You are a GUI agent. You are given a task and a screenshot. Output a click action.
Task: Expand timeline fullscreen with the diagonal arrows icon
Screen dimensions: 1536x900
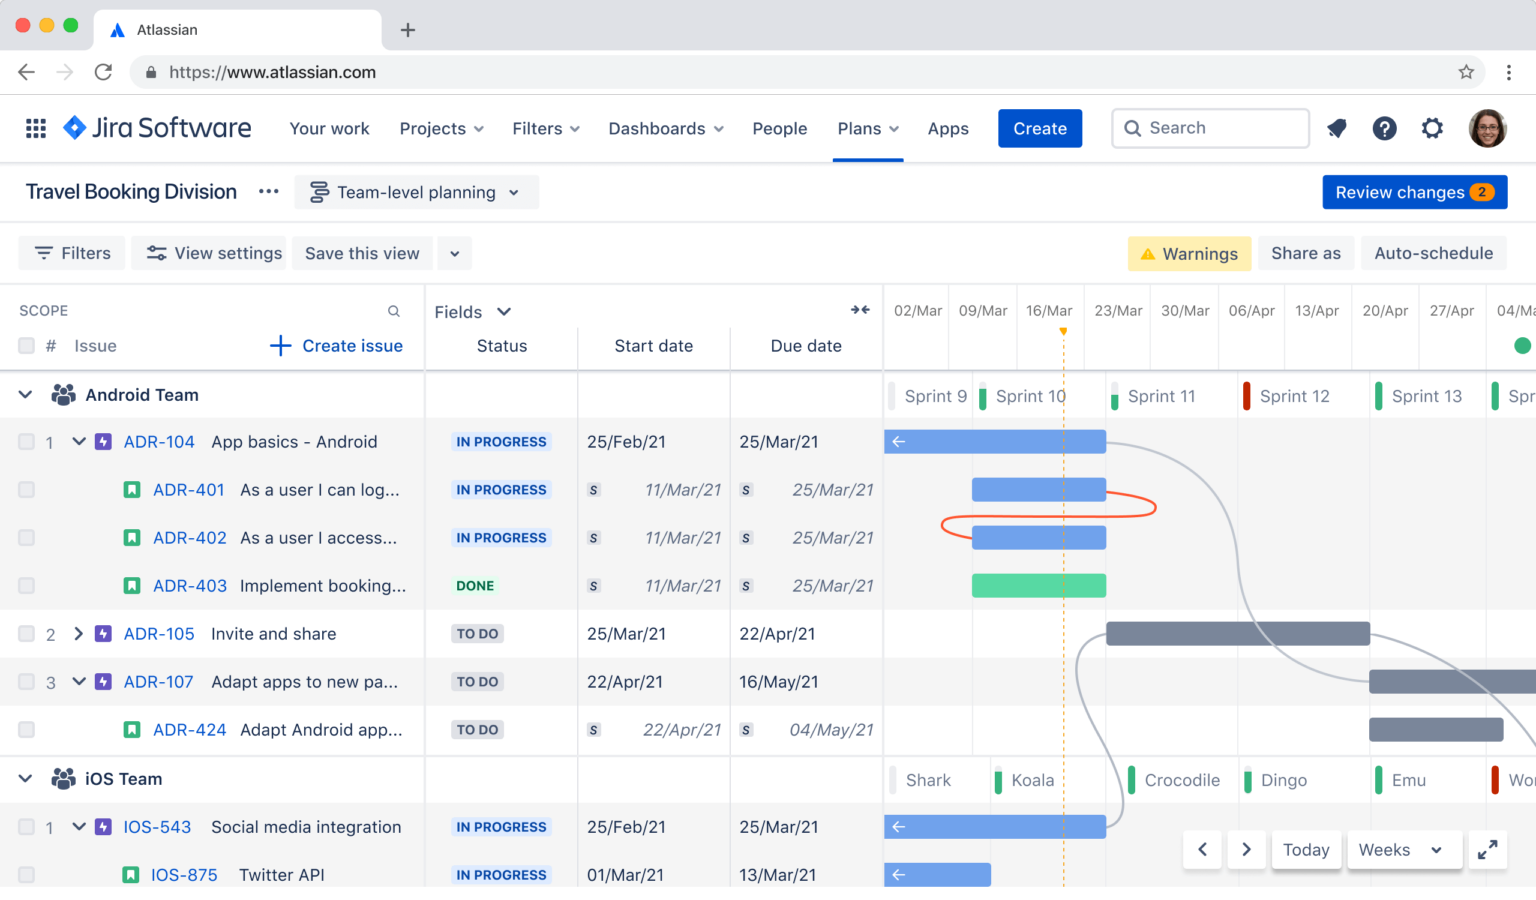[x=1488, y=849]
